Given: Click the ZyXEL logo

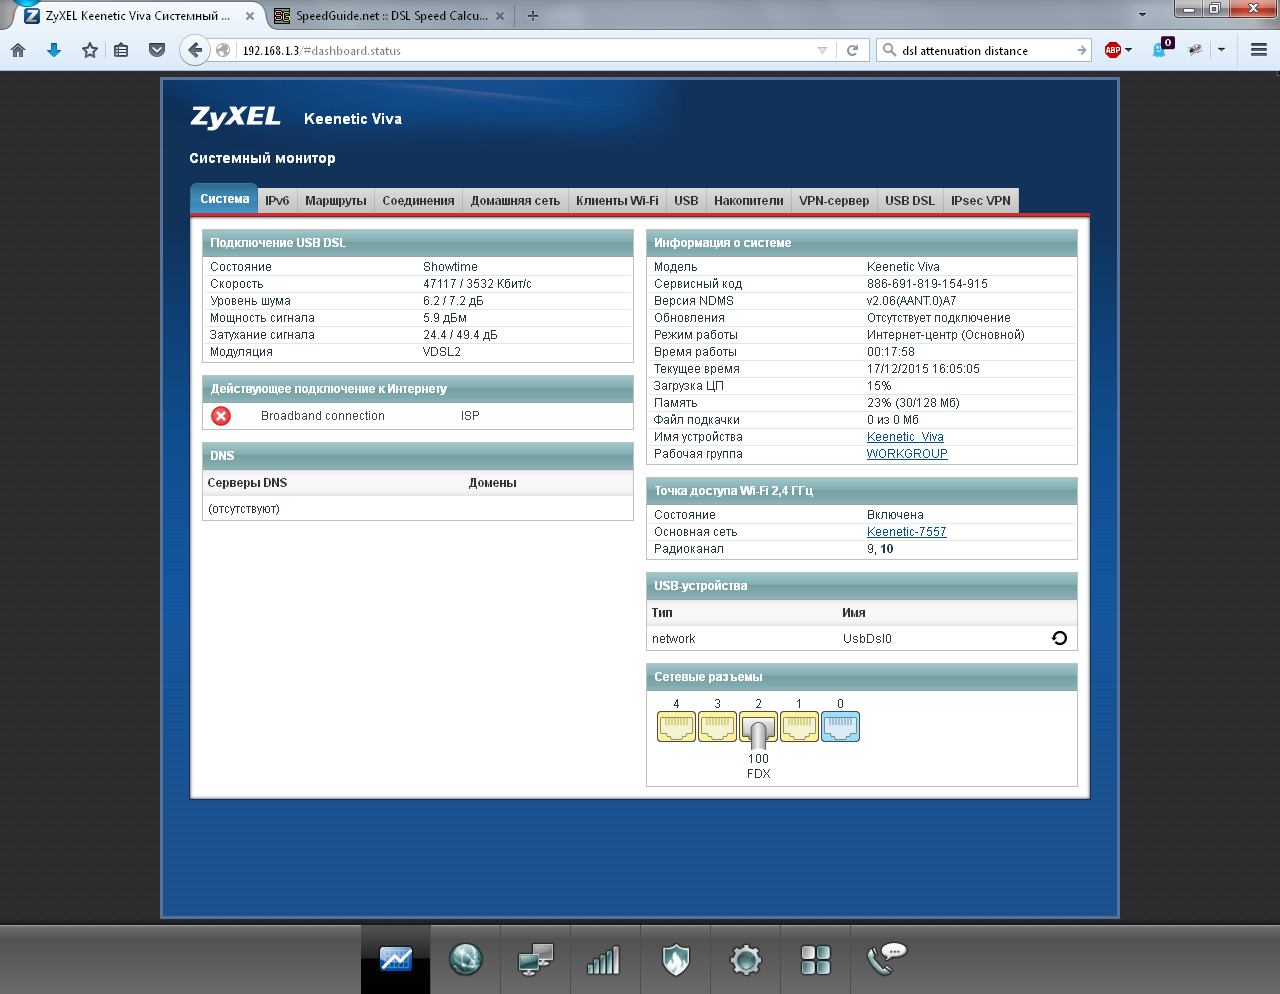Looking at the screenshot, I should (x=236, y=117).
